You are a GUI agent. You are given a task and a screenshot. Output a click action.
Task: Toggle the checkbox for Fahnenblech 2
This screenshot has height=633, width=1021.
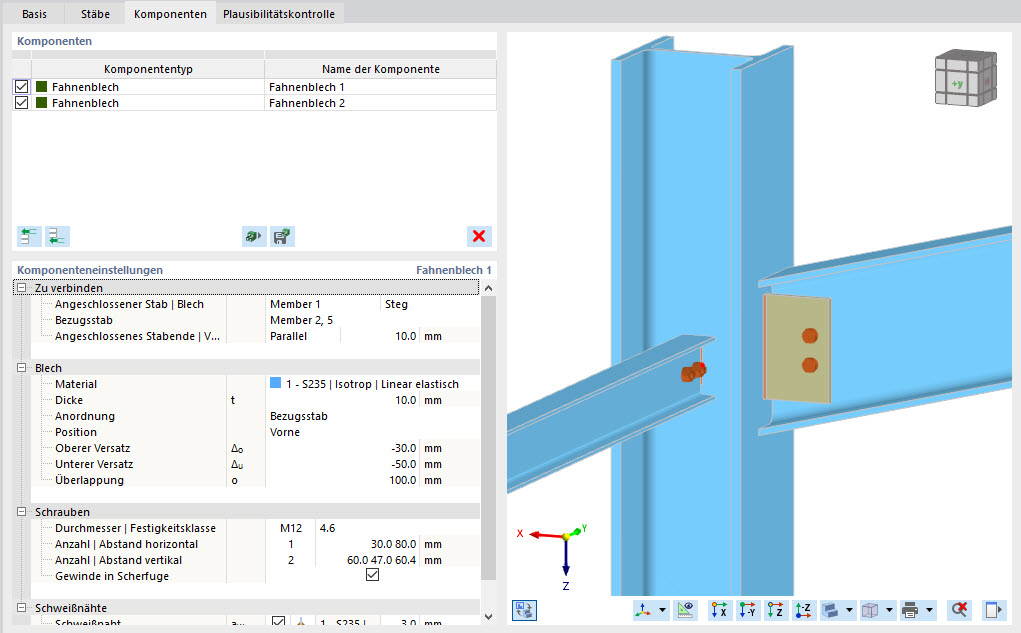21,103
